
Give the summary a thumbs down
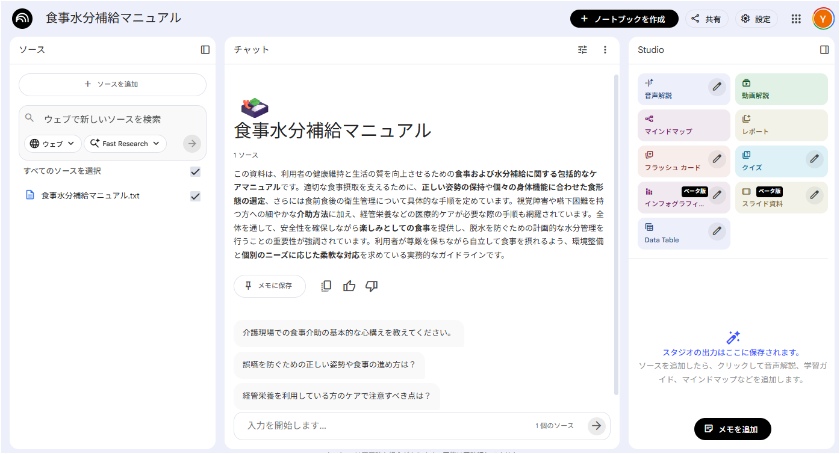pos(371,286)
